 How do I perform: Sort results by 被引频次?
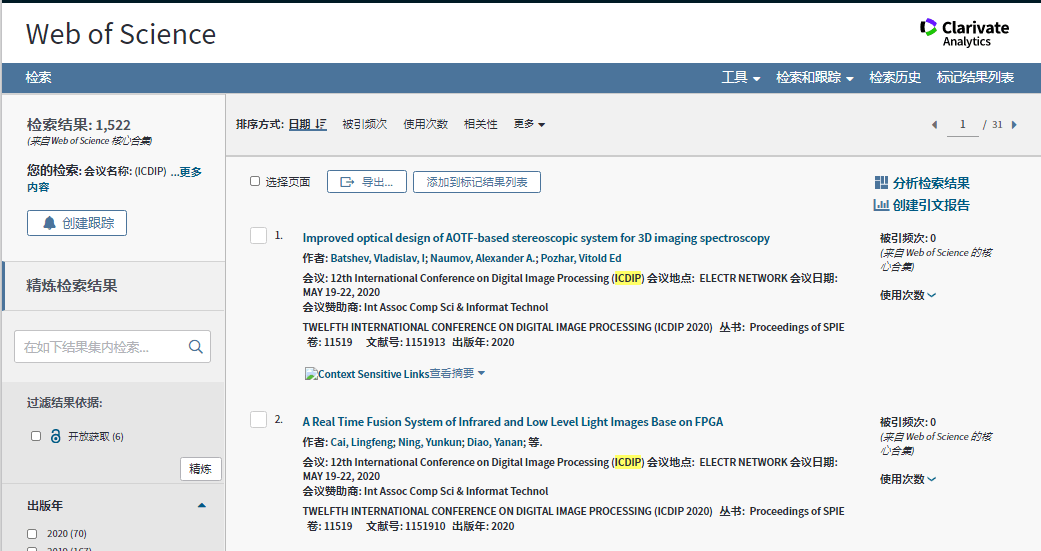coord(364,124)
